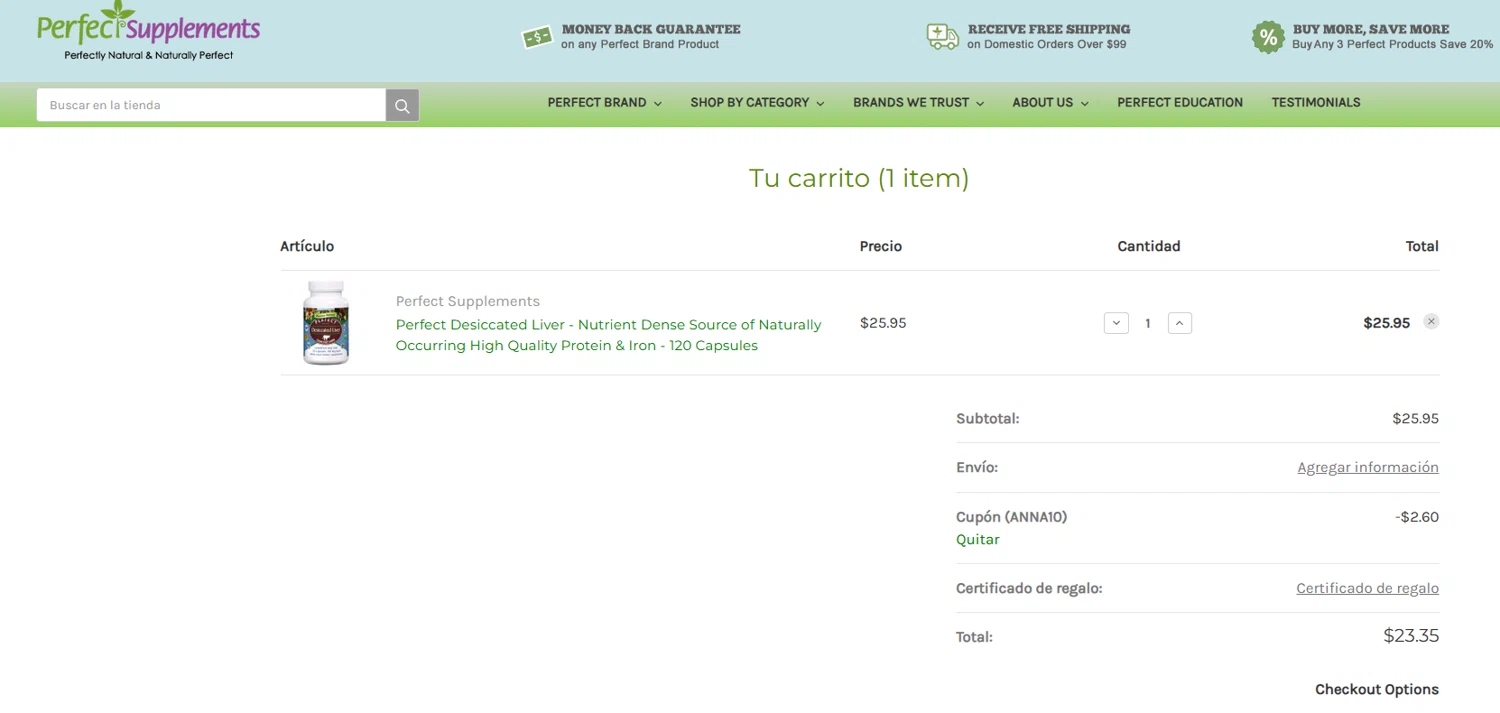Image resolution: width=1500 pixels, height=713 pixels.
Task: Click the Checkout Options heading
Action: tap(1377, 689)
